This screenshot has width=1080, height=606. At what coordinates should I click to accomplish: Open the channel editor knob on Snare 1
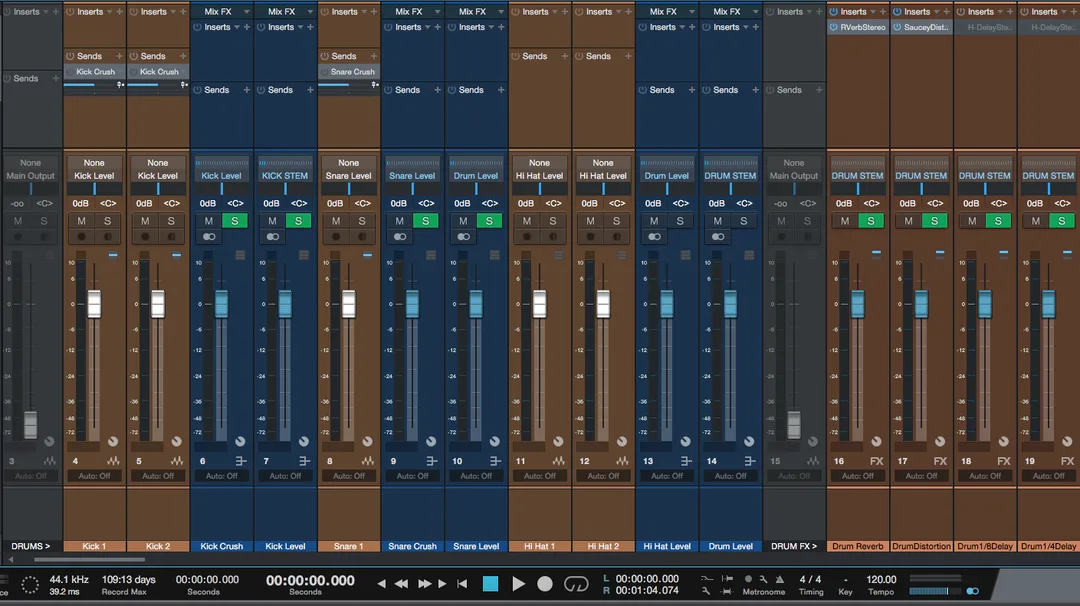point(367,441)
